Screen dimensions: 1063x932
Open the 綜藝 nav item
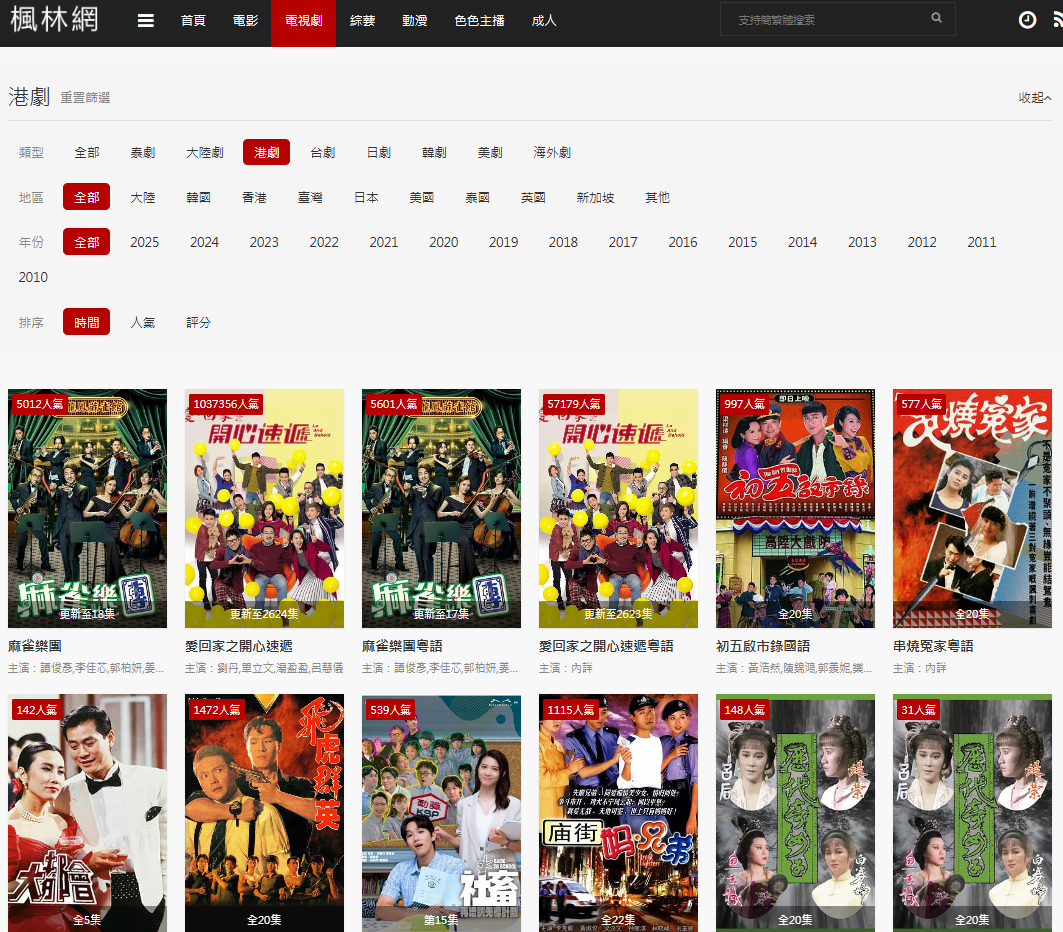click(x=363, y=20)
